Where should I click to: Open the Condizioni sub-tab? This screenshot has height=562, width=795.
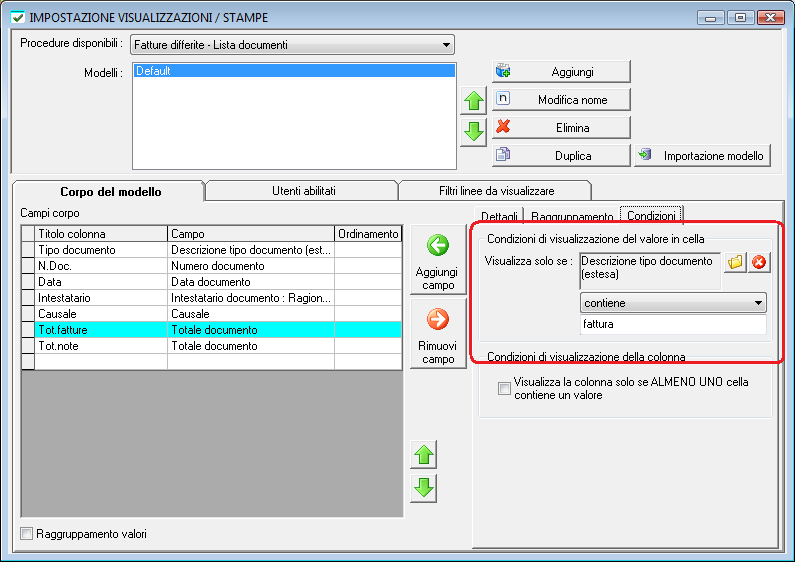pyautogui.click(x=651, y=215)
